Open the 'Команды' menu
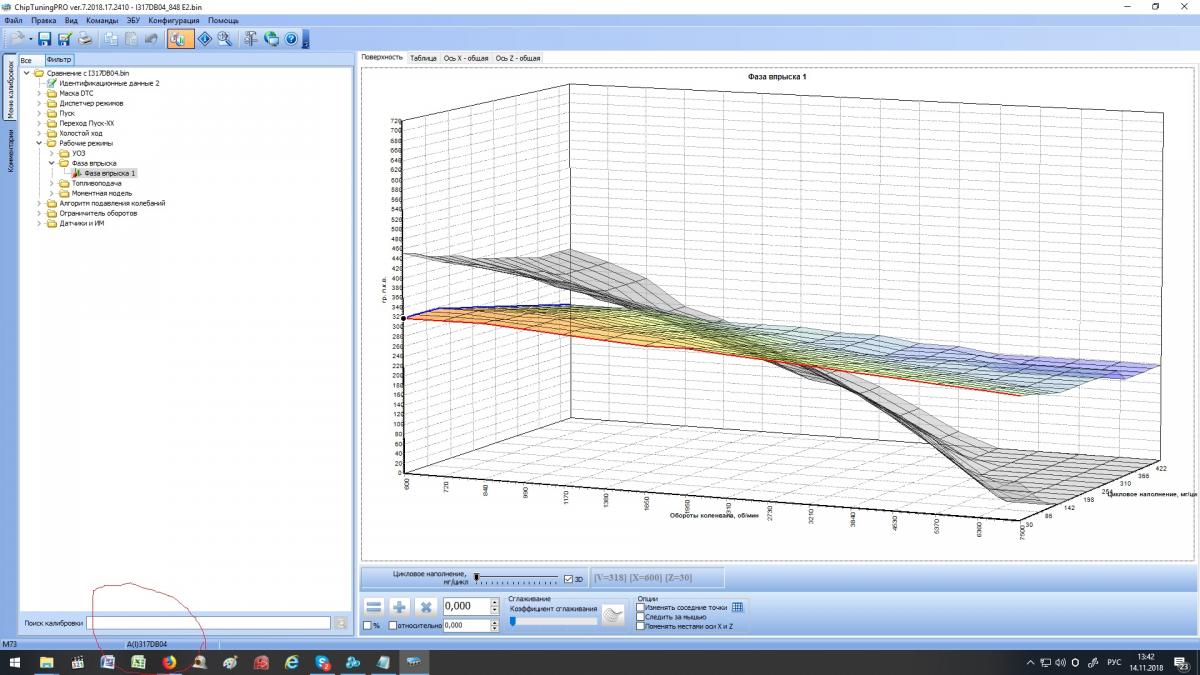Image resolution: width=1200 pixels, height=675 pixels. point(101,20)
